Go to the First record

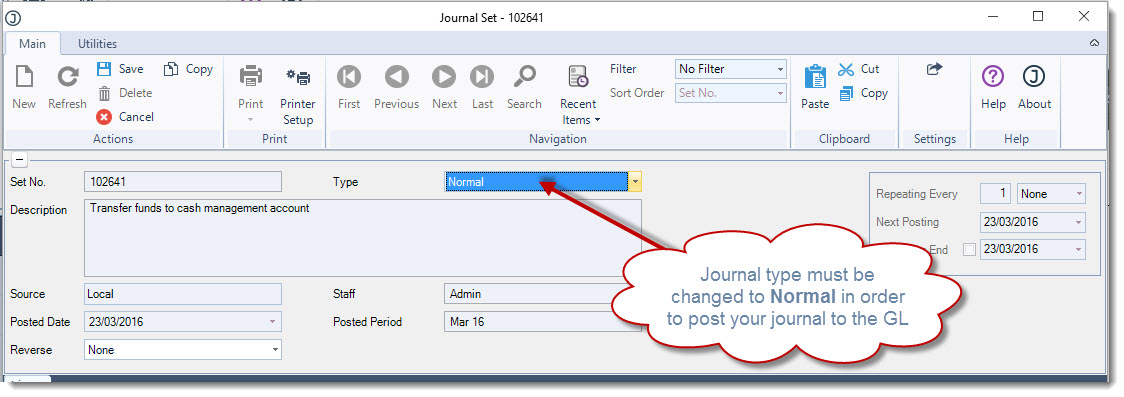[x=349, y=86]
